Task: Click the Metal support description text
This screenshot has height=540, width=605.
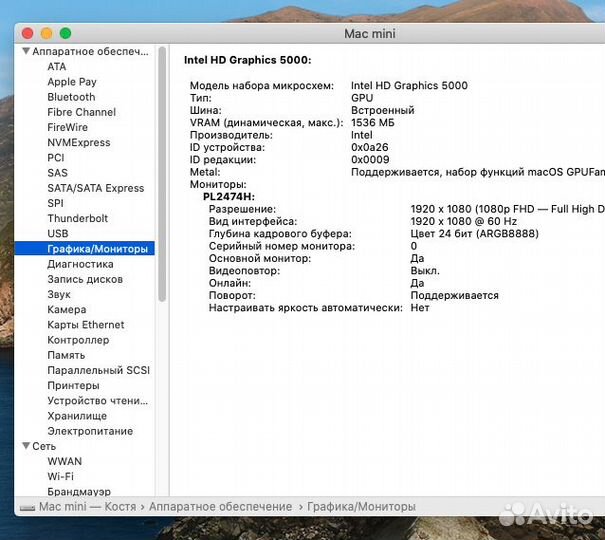Action: tap(478, 172)
